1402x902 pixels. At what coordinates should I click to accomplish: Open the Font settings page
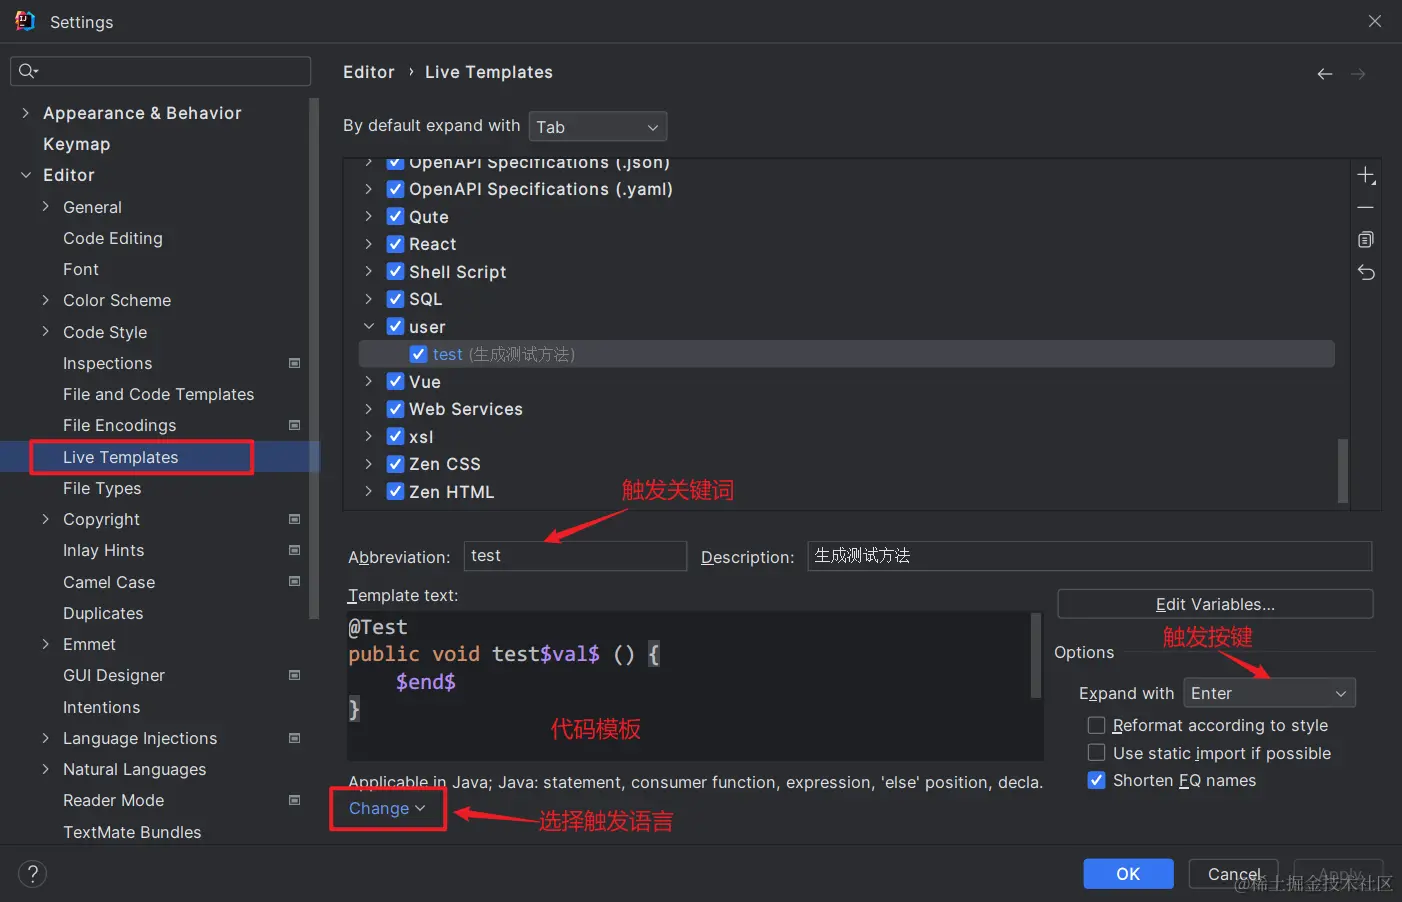pos(81,269)
